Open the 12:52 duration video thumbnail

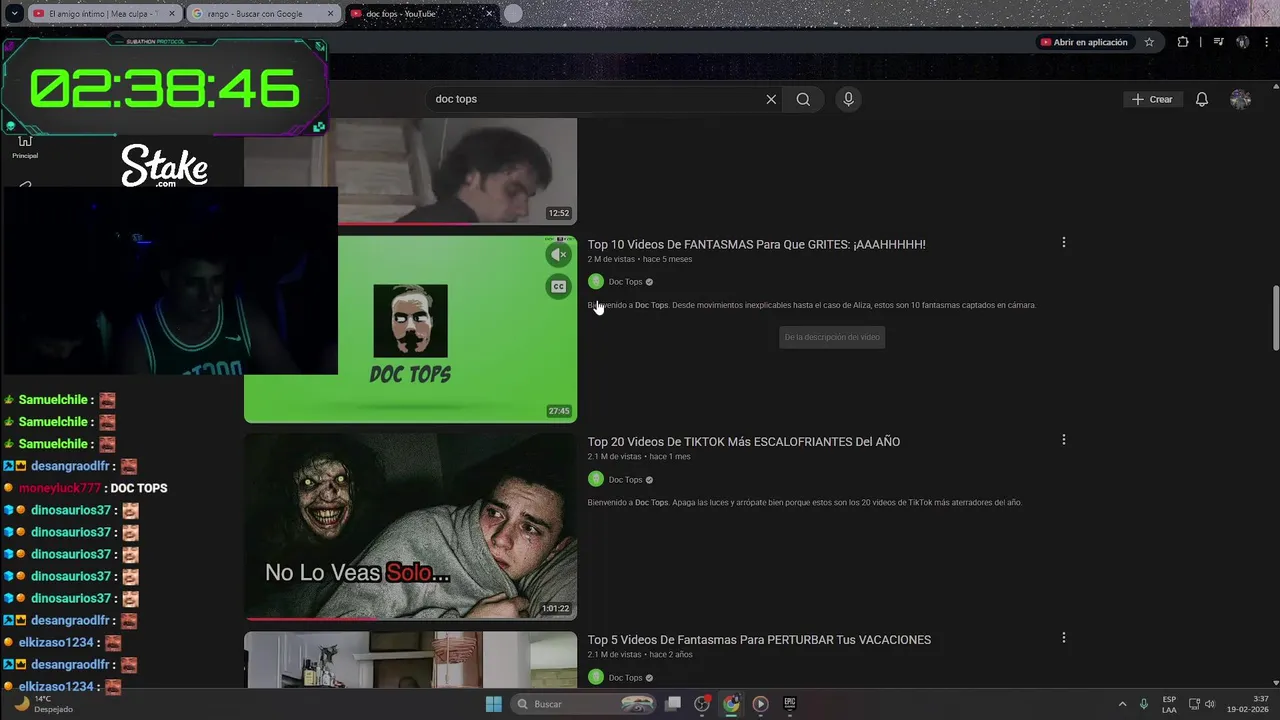click(x=456, y=171)
